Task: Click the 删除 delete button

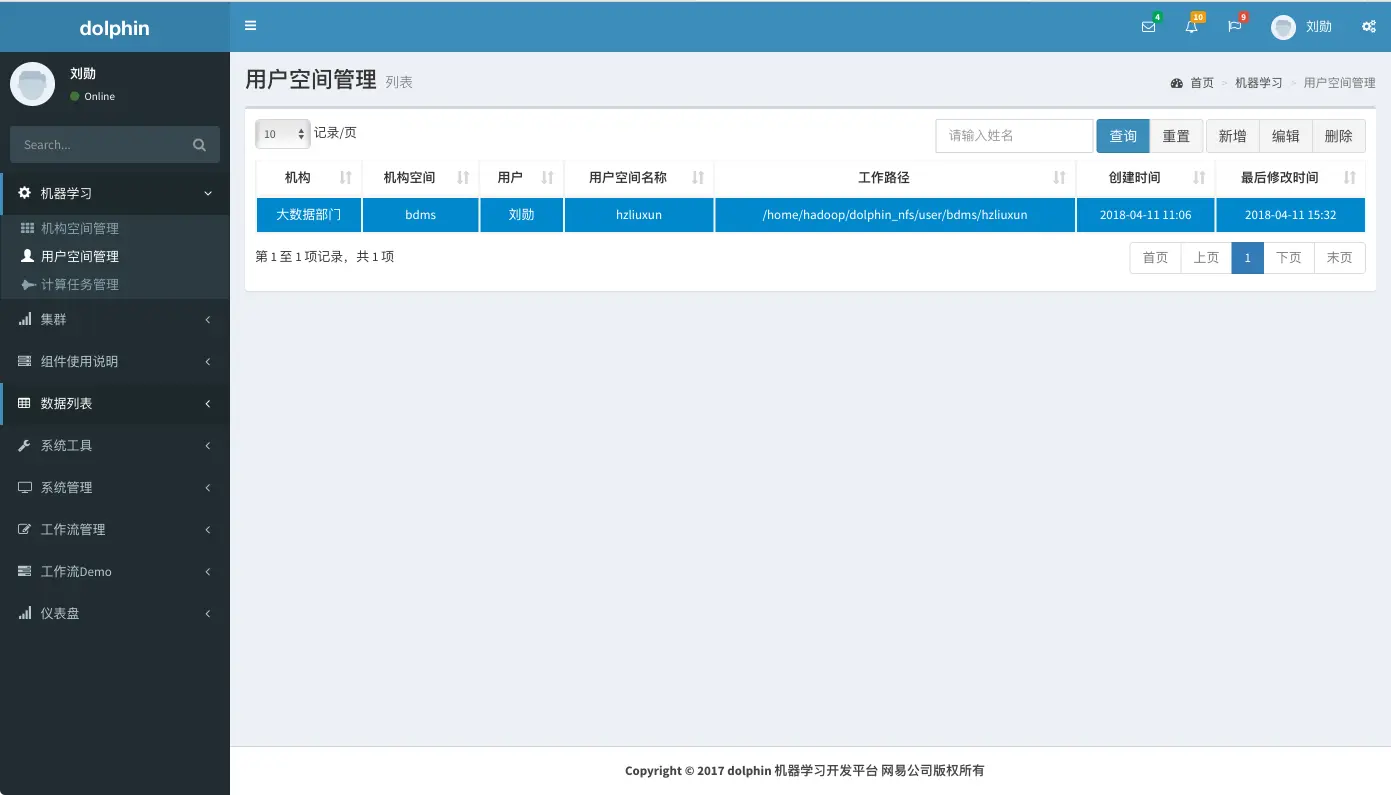Action: pyautogui.click(x=1339, y=136)
